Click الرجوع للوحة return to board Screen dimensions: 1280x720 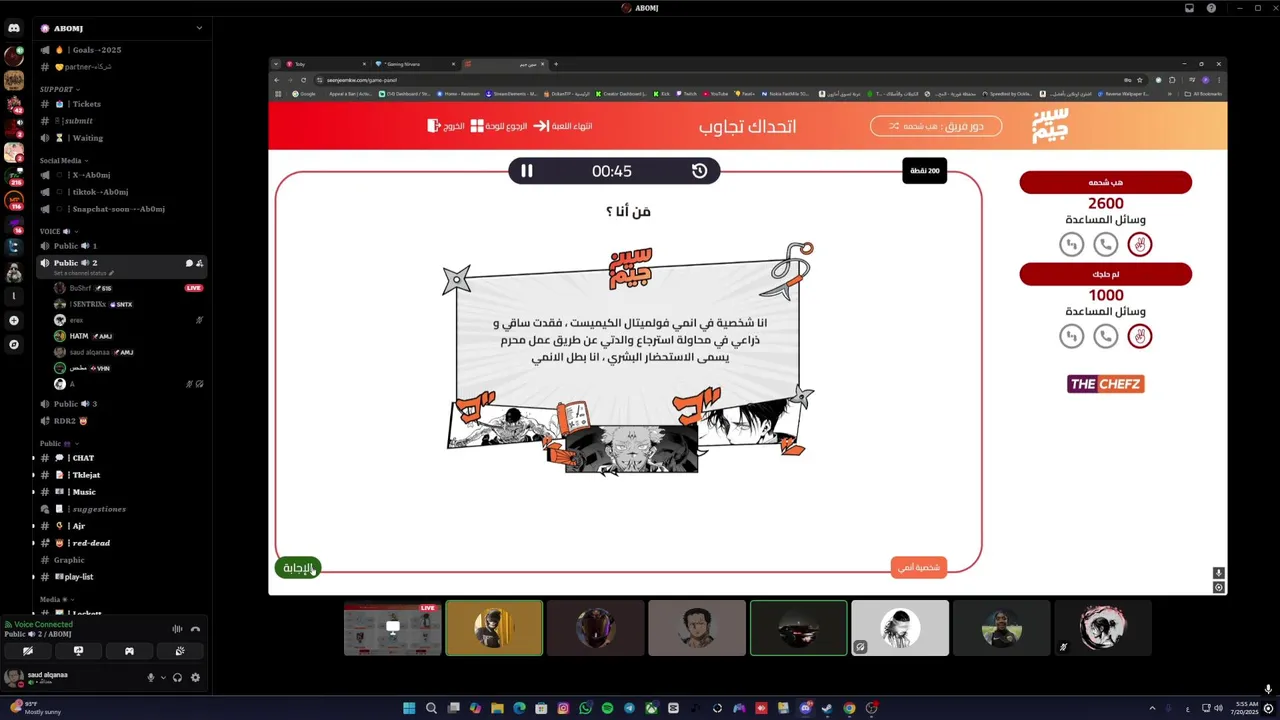click(x=498, y=126)
